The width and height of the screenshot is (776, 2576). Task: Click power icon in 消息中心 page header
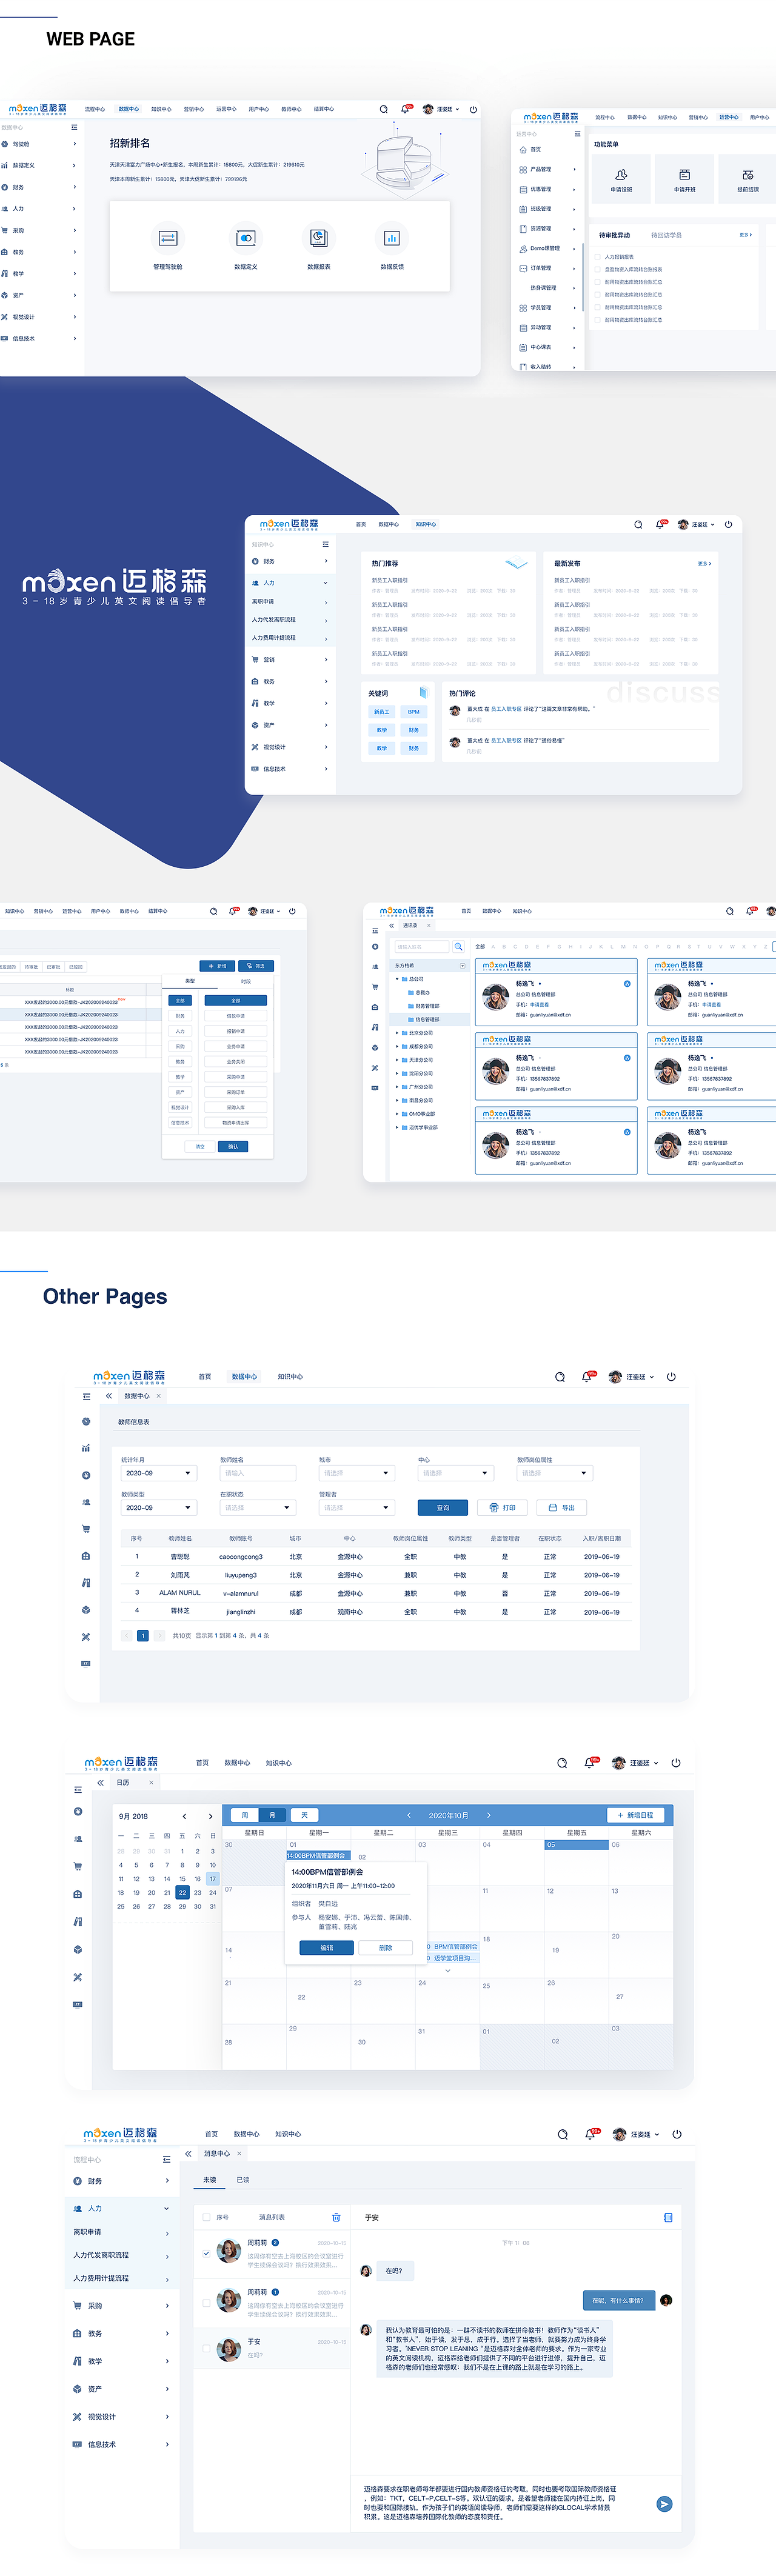677,2134
